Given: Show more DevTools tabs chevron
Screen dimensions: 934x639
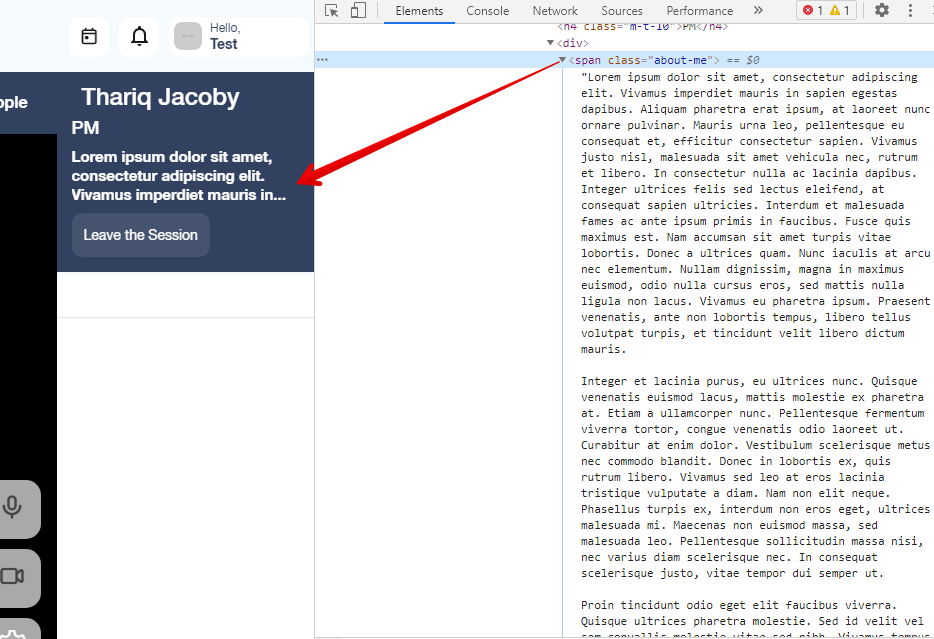Looking at the screenshot, I should coord(758,11).
